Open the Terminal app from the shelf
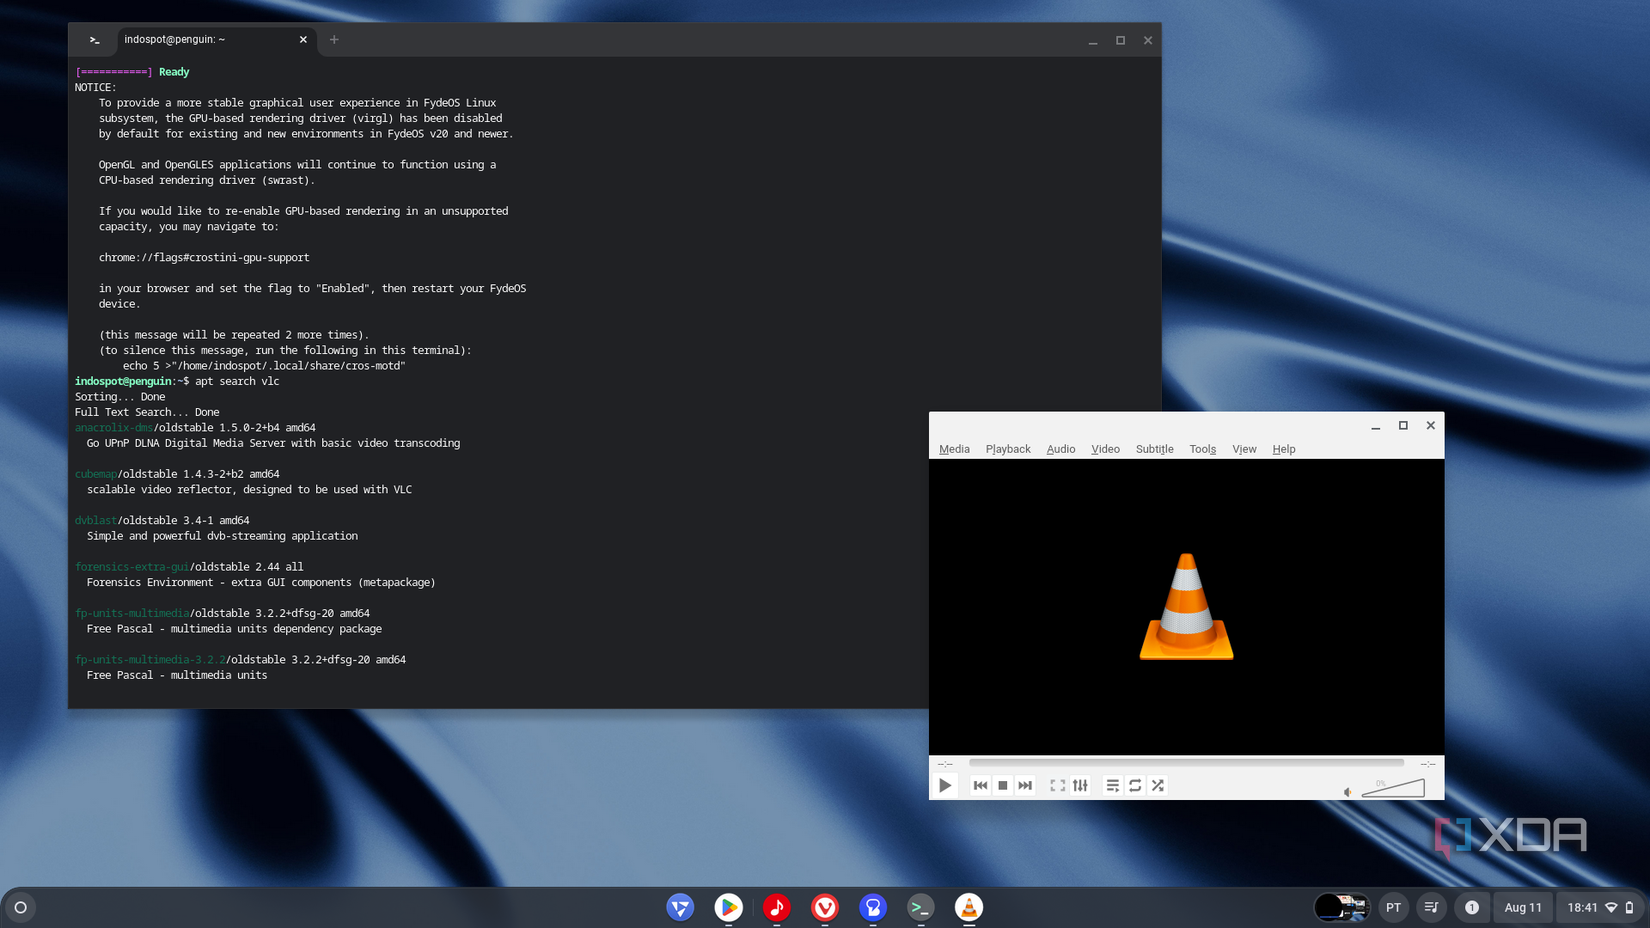 [920, 907]
